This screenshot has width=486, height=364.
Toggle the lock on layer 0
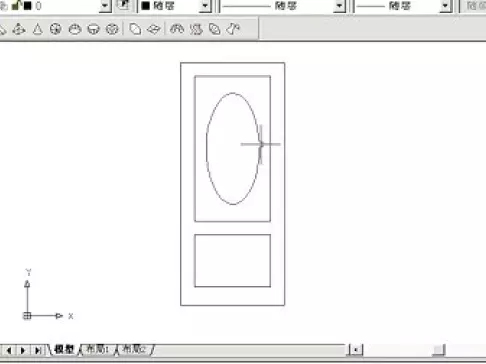coord(16,5)
